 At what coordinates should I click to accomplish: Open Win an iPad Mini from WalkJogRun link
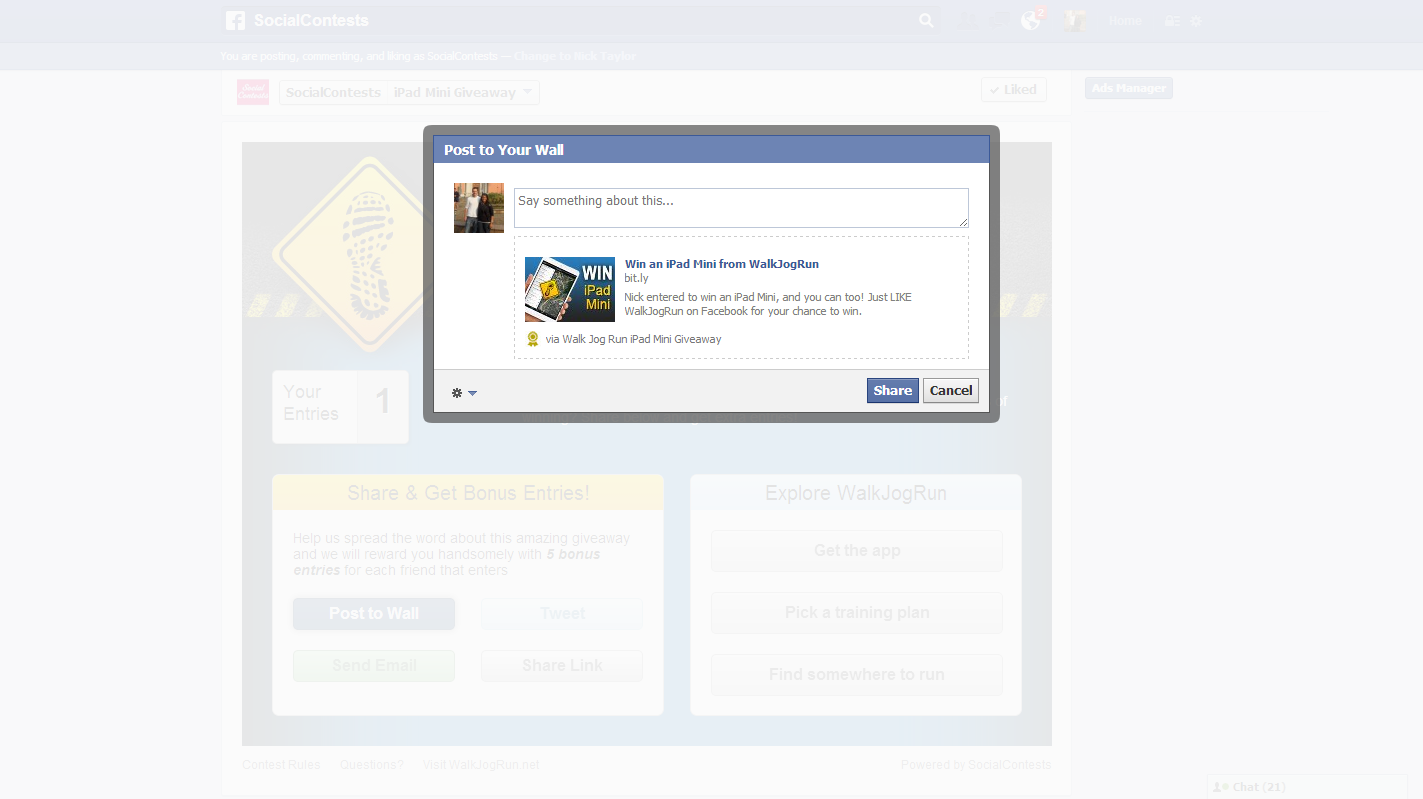pos(722,264)
